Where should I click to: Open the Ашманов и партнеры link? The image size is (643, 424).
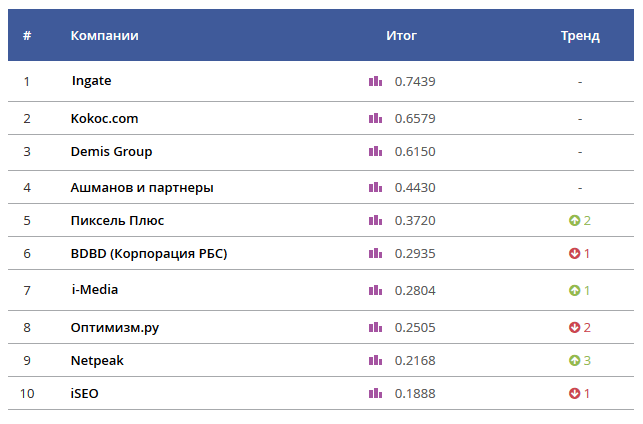(142, 188)
